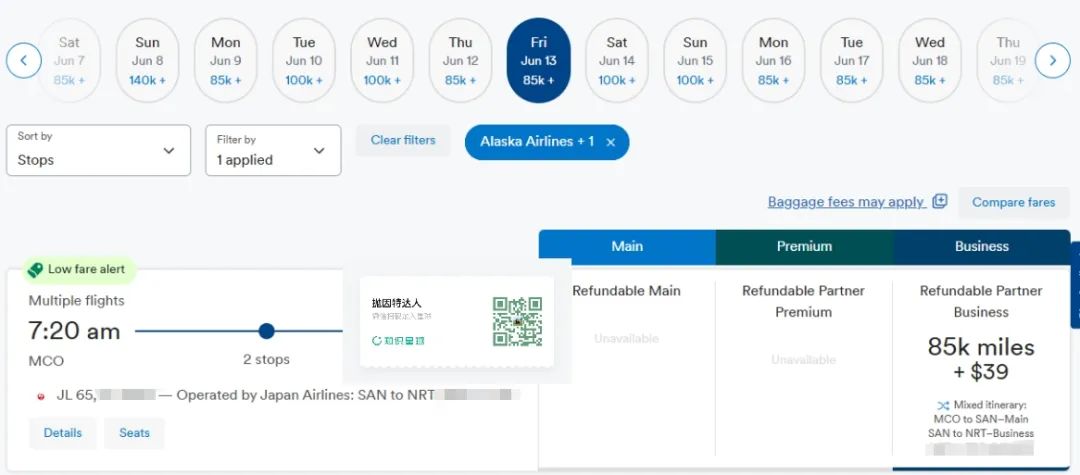Click the baggage fees info icon
The width and height of the screenshot is (1080, 475).
click(939, 201)
